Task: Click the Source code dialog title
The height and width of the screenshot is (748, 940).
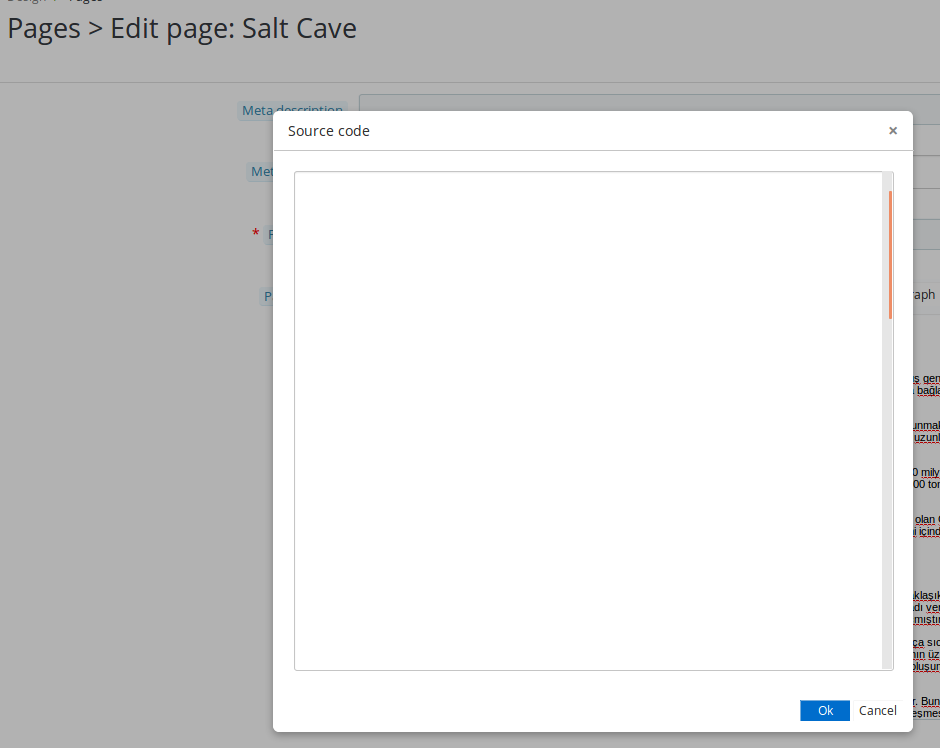Action: 329,131
